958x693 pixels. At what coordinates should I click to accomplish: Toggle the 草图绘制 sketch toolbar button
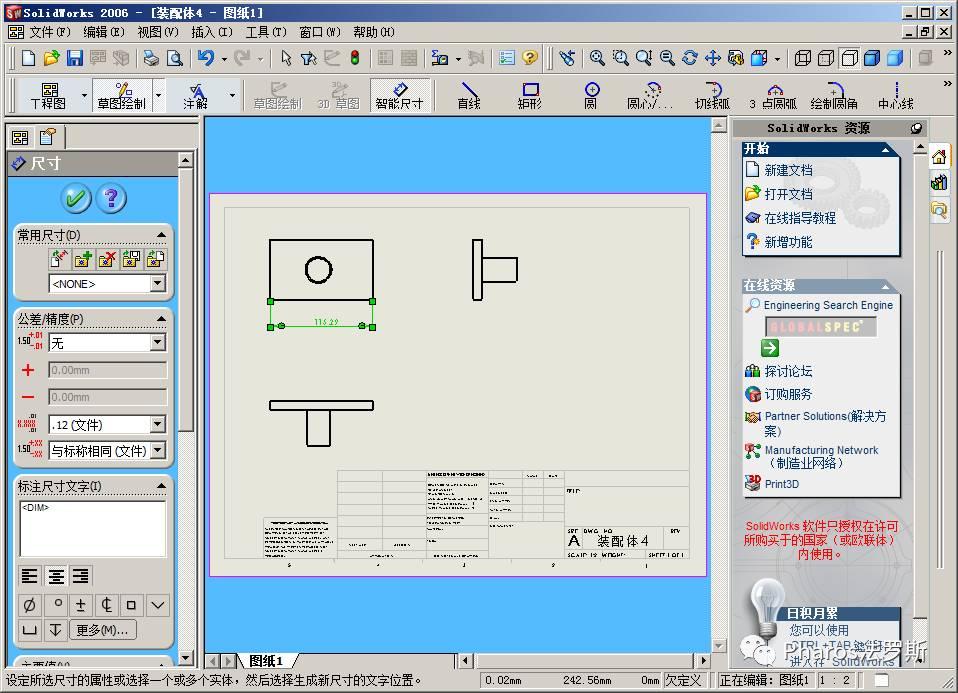pos(121,95)
